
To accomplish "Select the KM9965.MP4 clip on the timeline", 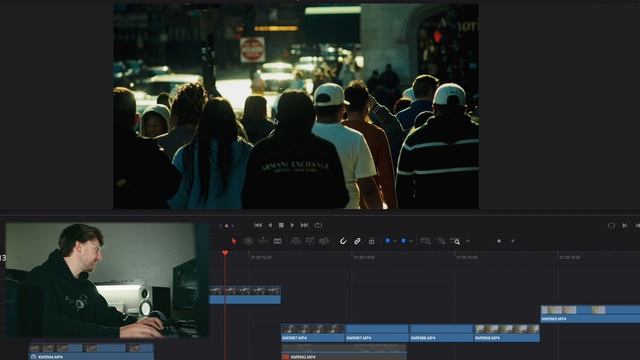I will click(590, 314).
